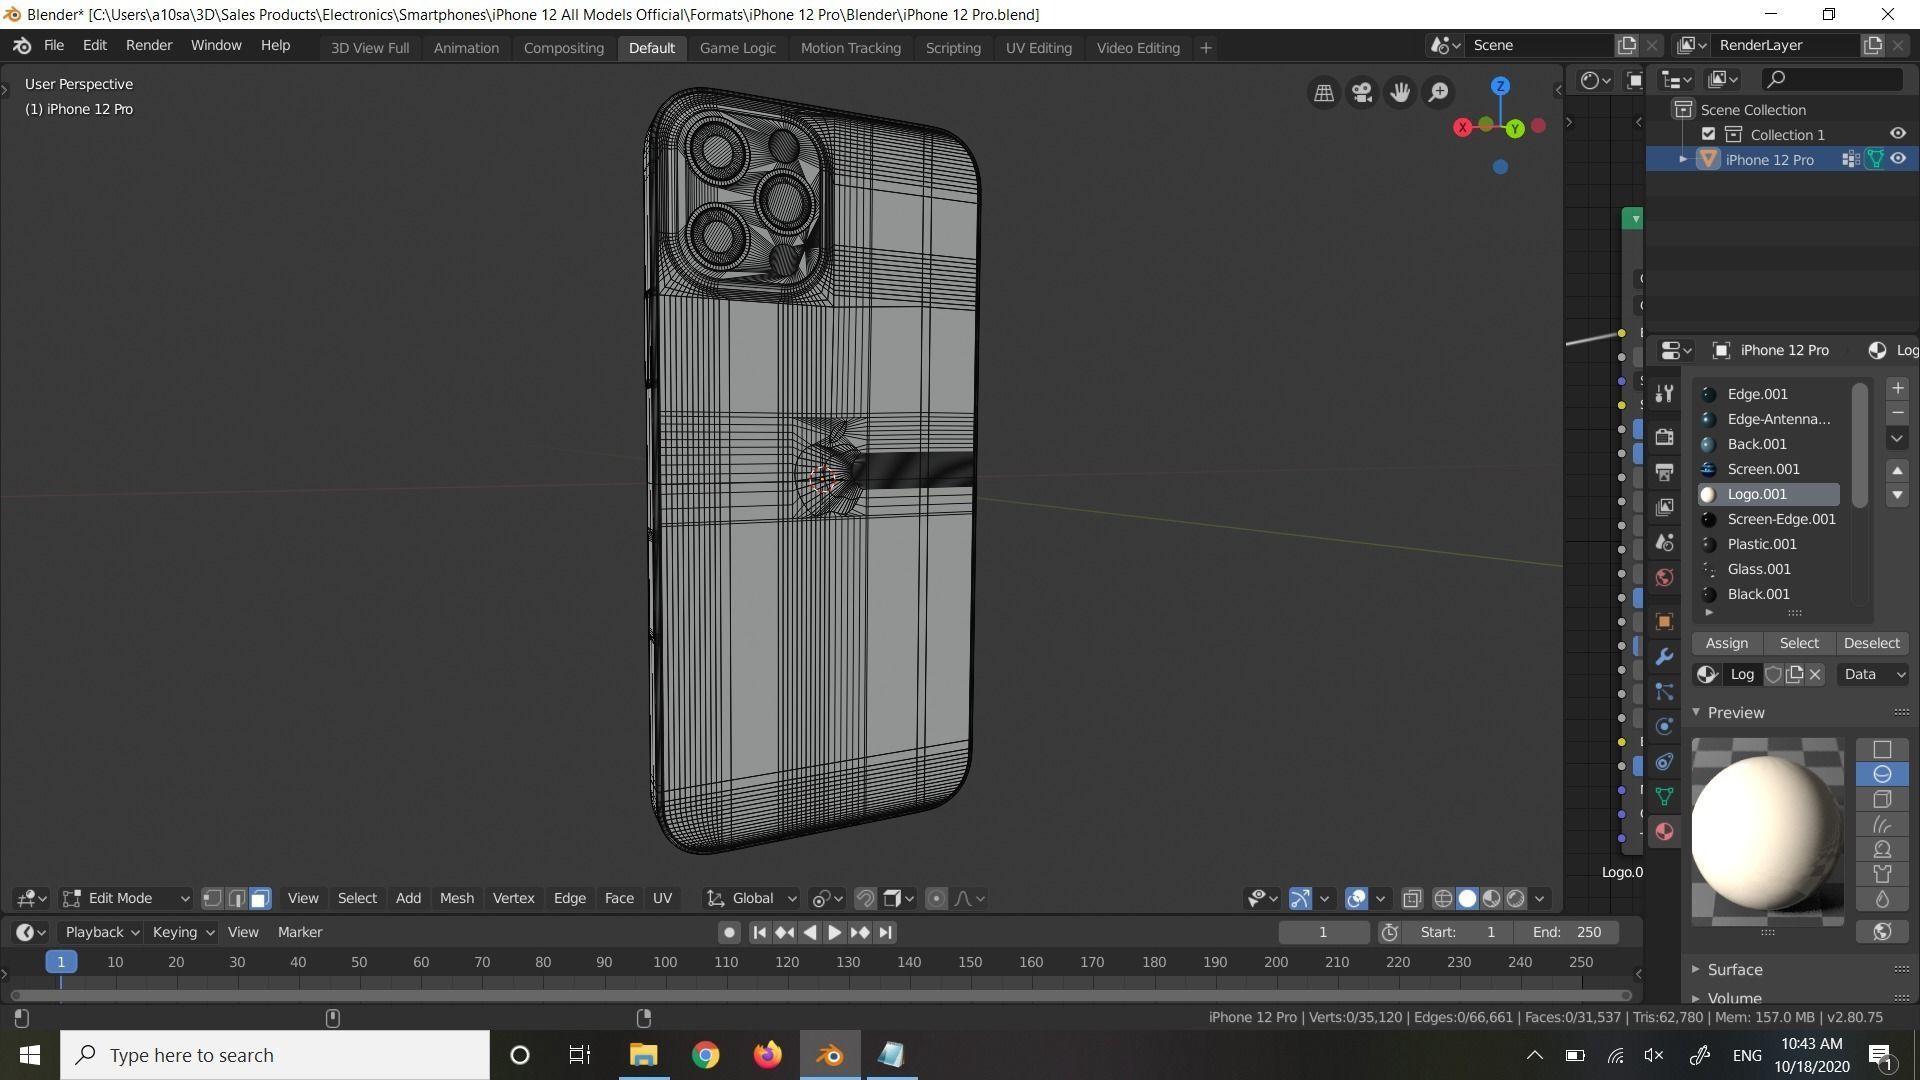
Task: Move material slot down arrow
Action: coord(1897,495)
